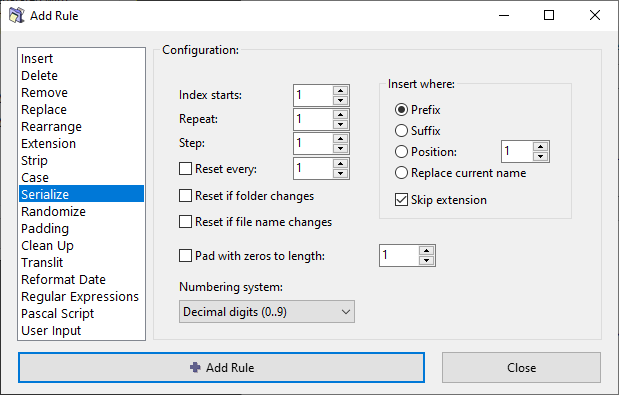Click inside the Index starts number field
619x395 pixels.
[x=313, y=95]
